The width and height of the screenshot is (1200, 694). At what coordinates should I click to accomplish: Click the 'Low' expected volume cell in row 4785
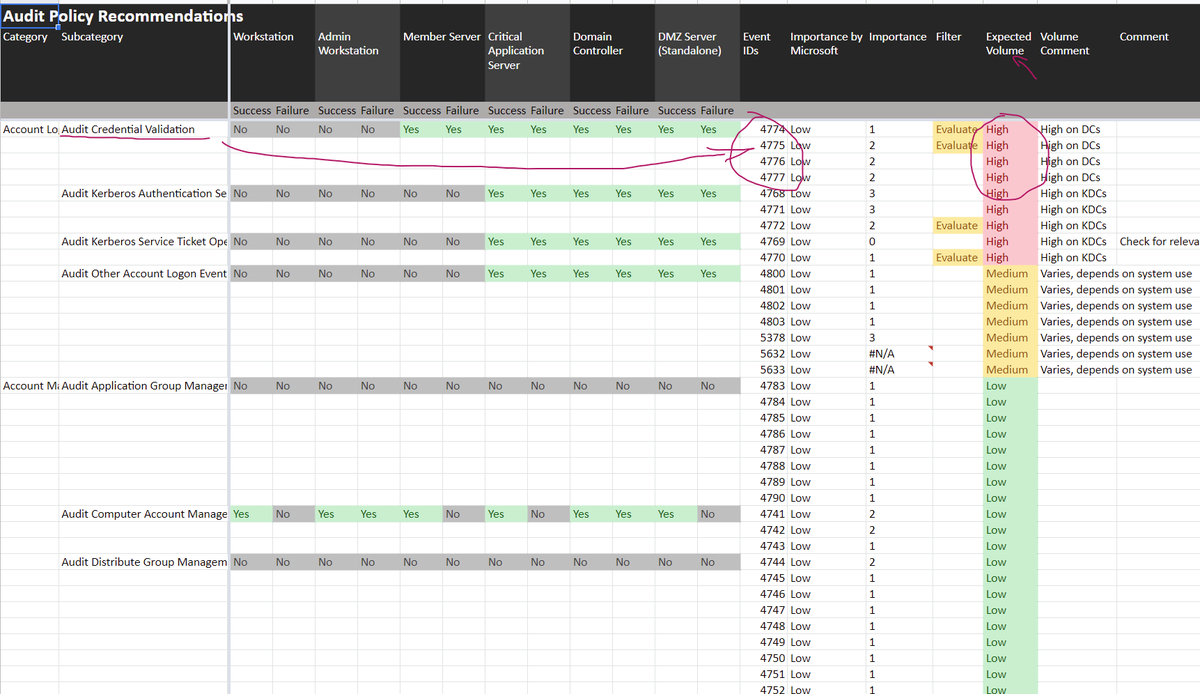[1008, 417]
